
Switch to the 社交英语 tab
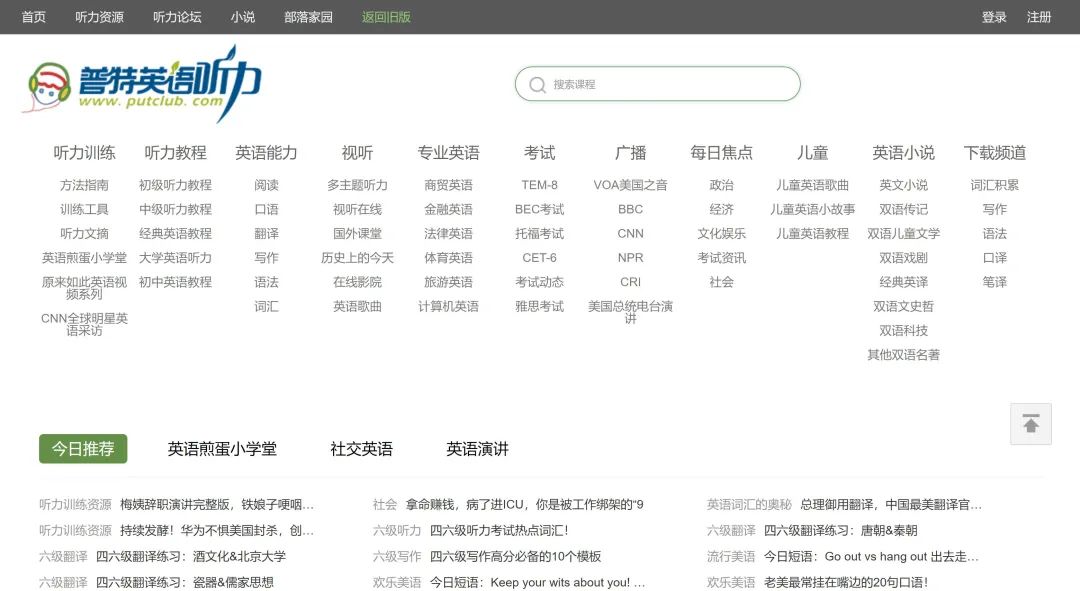click(361, 449)
